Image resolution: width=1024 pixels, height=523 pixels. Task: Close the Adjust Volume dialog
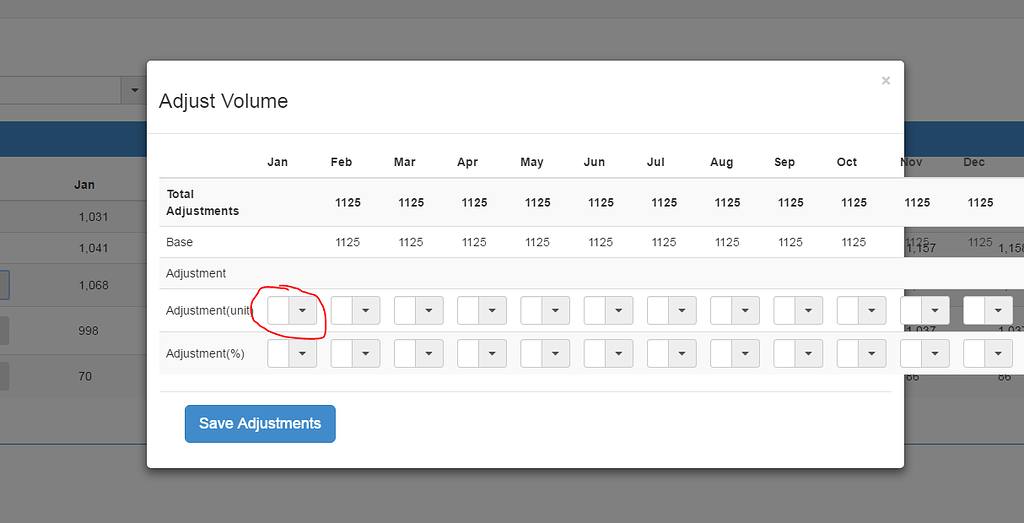(x=885, y=81)
